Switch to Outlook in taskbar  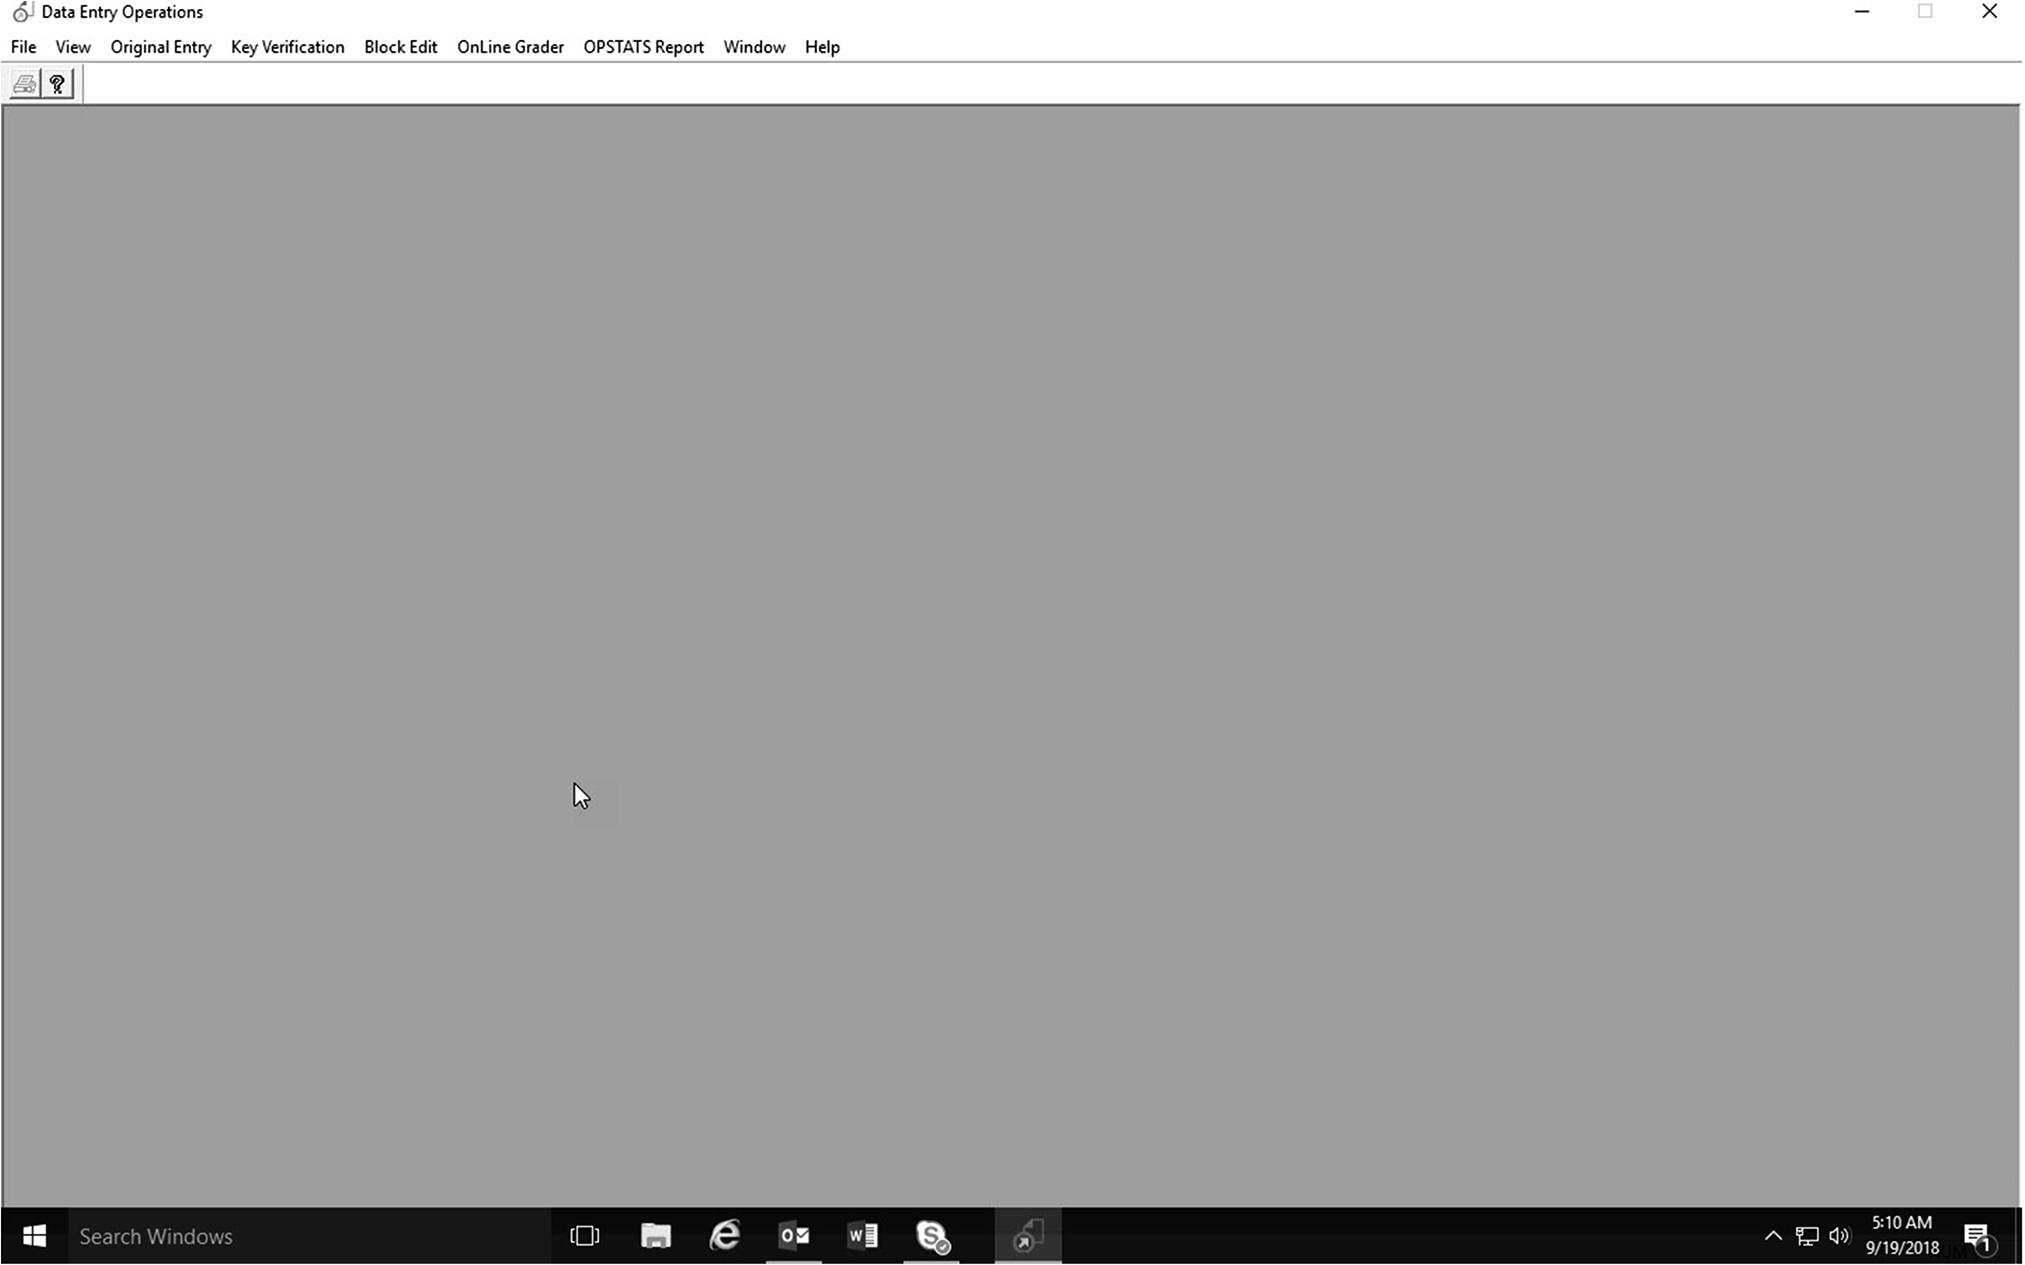click(794, 1236)
